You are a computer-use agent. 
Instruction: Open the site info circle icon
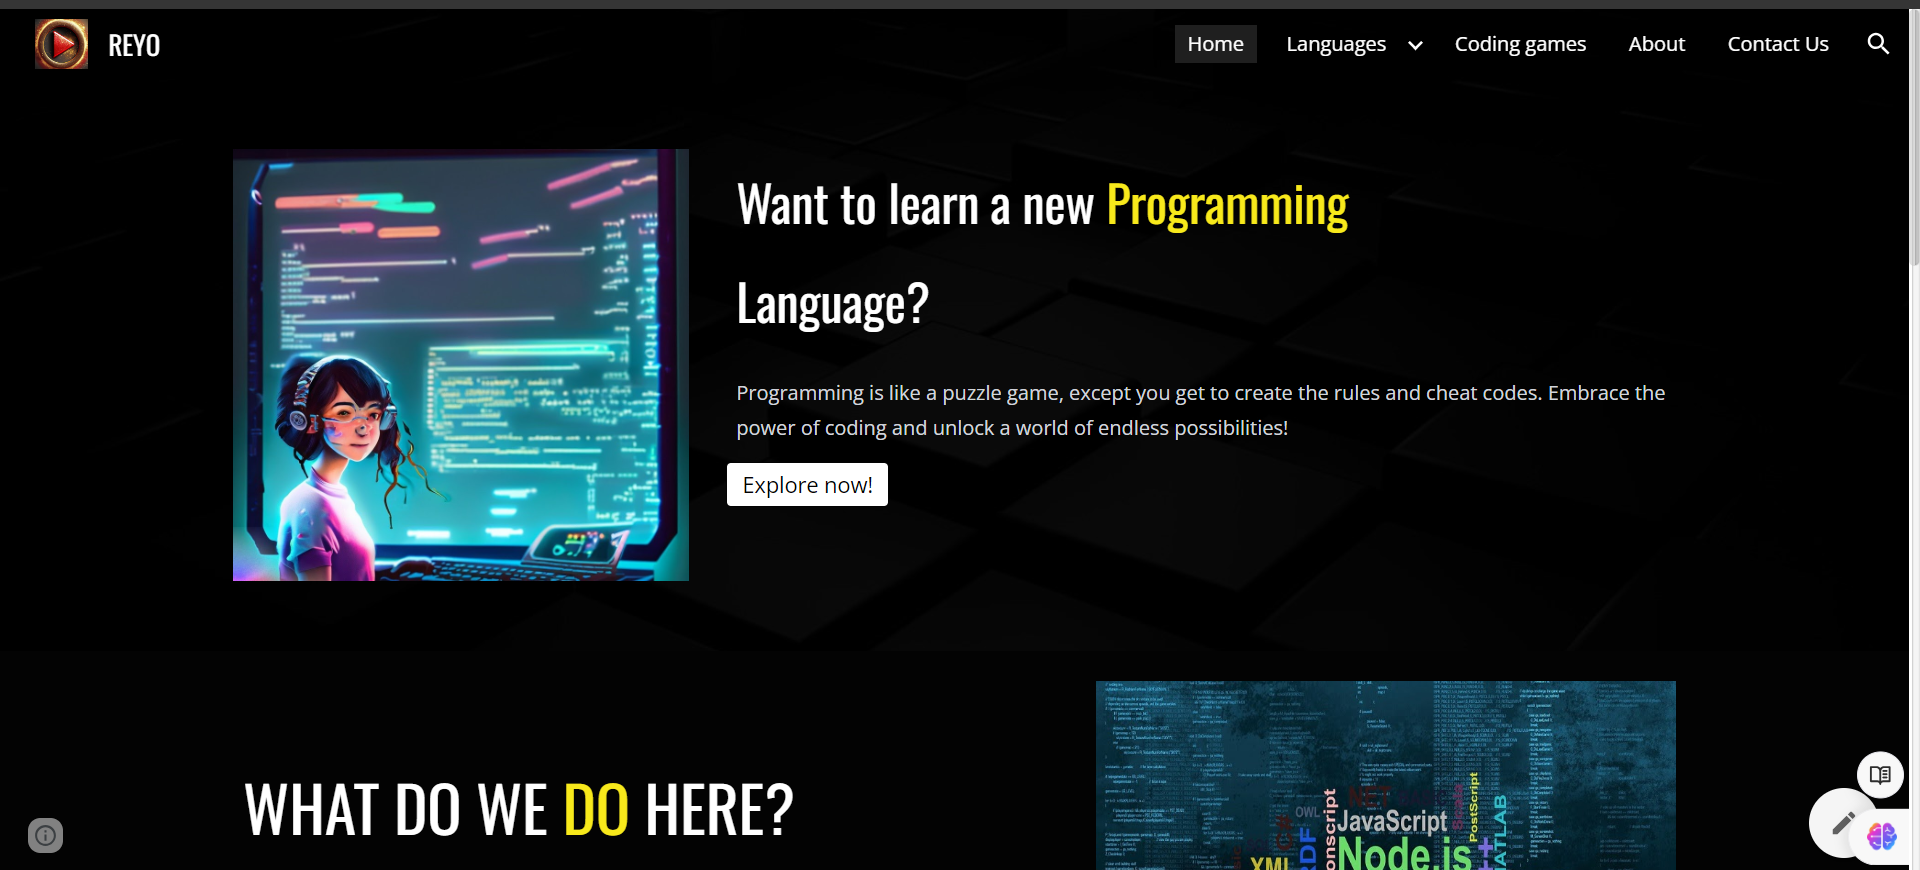(45, 835)
